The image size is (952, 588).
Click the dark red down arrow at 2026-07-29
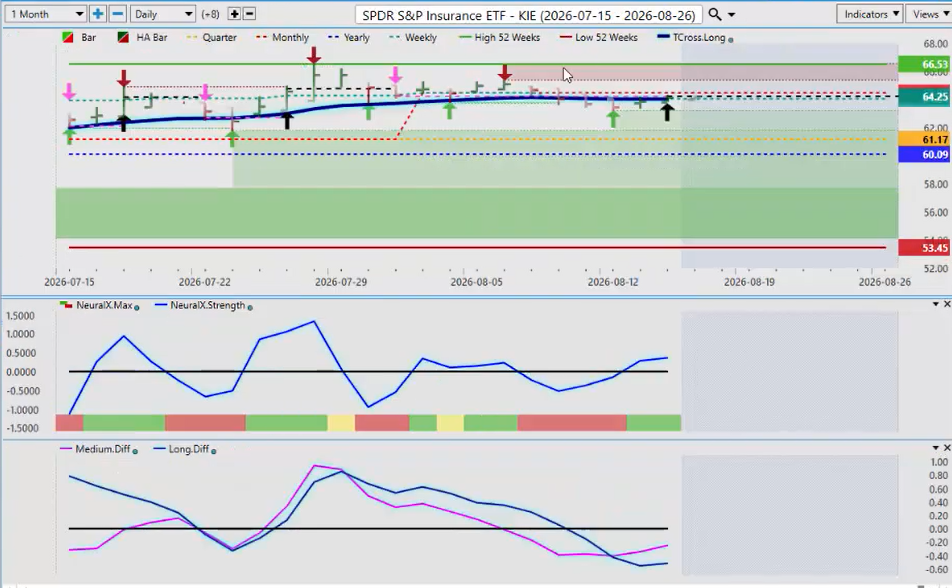click(x=314, y=55)
